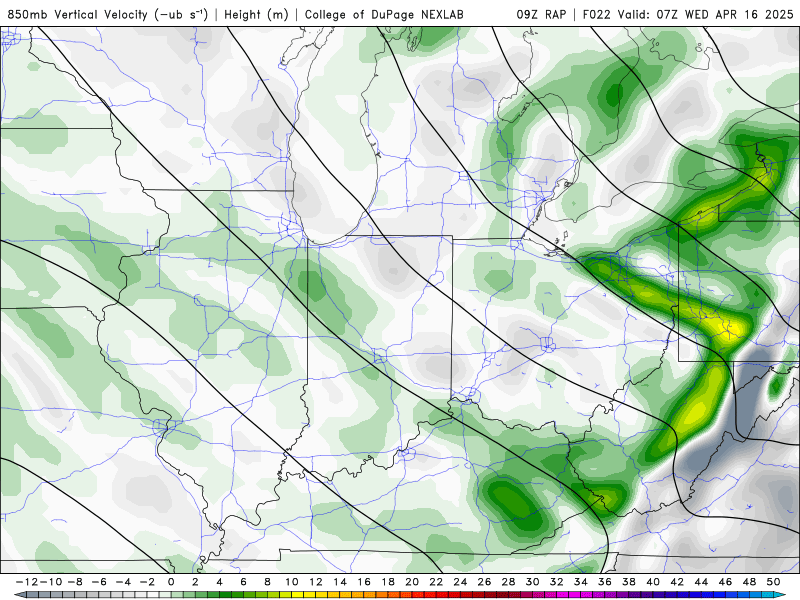Screen dimensions: 800x600
Task: Select the '28' colorbar tick label
Action: pos(508,582)
